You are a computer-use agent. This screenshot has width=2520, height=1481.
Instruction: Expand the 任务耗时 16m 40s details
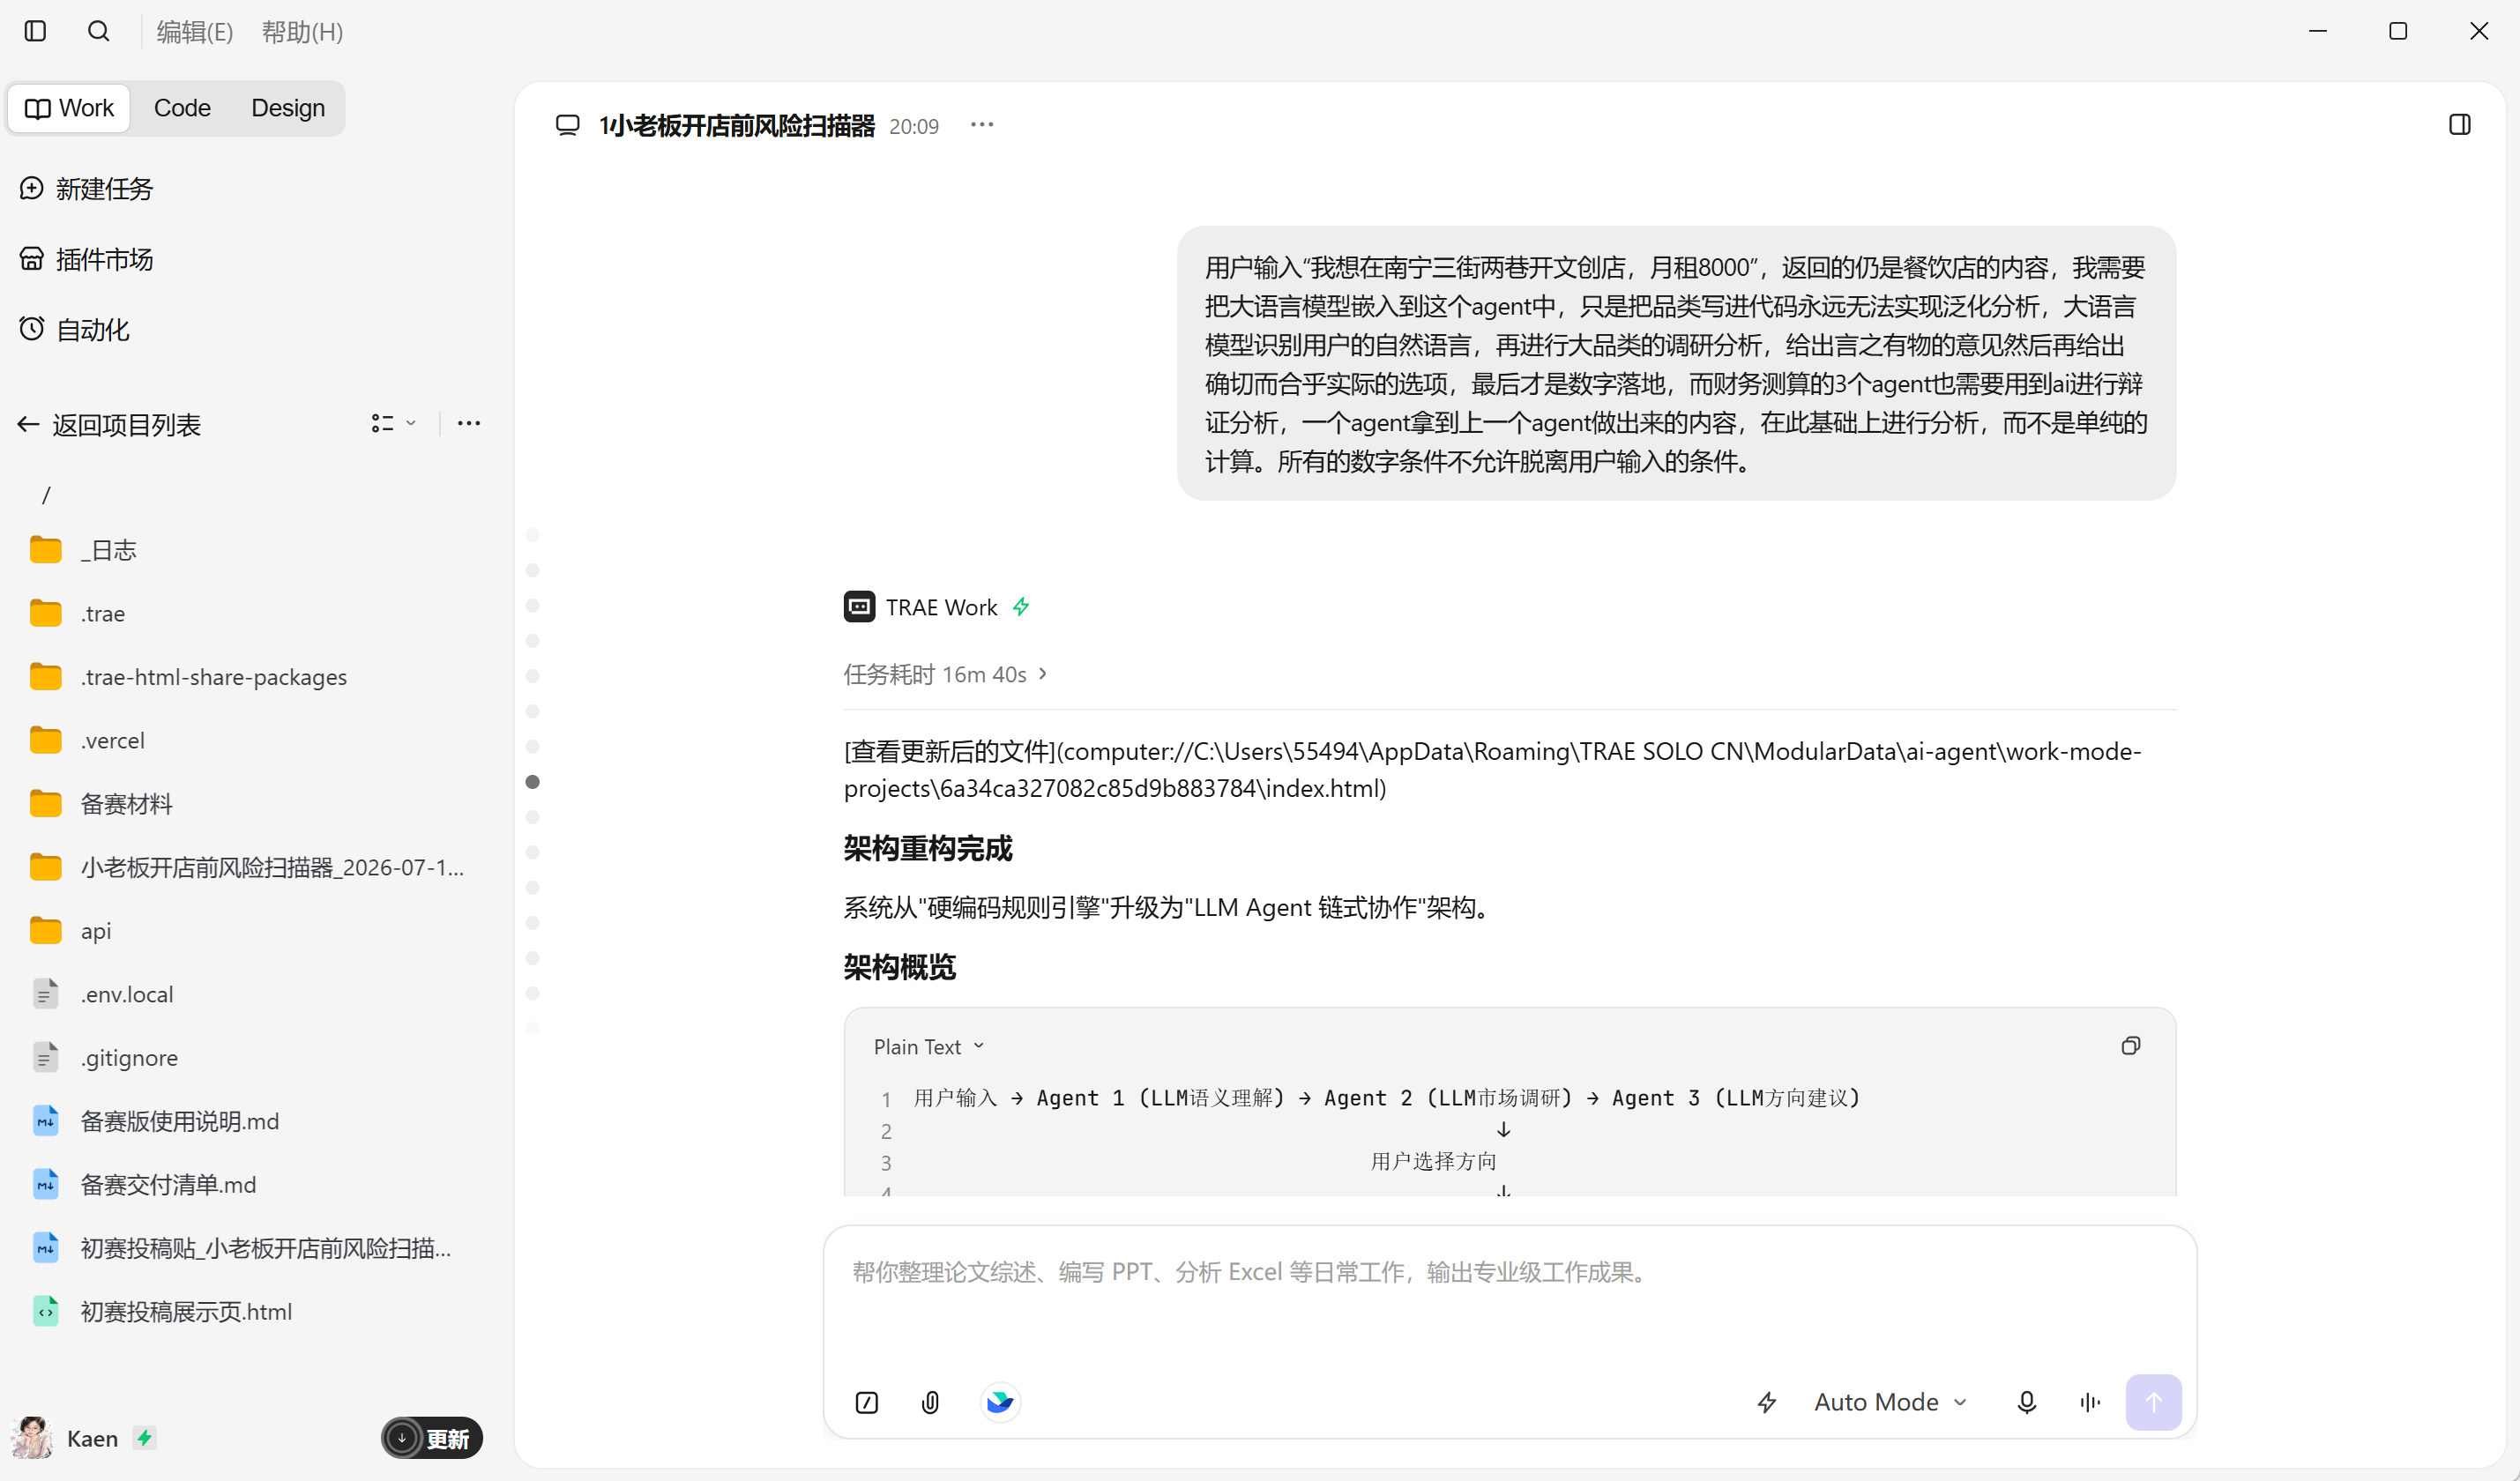(946, 674)
